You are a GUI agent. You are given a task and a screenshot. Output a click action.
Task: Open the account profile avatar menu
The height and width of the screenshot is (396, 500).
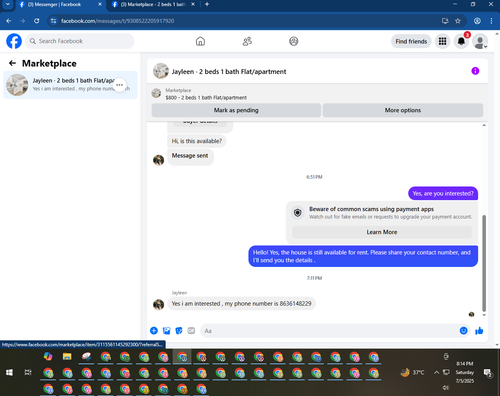click(x=480, y=41)
